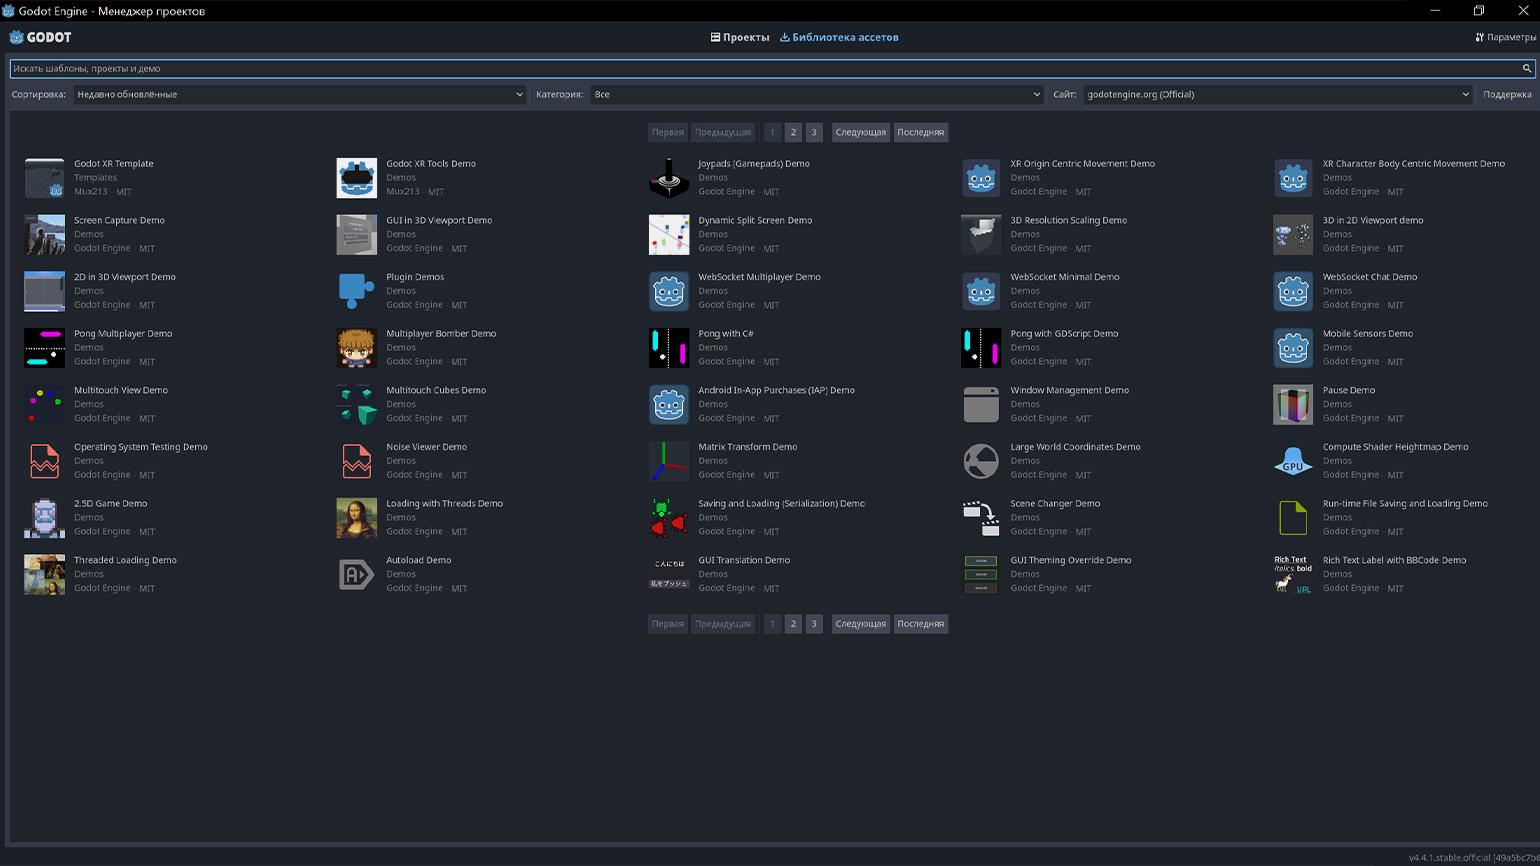The image size is (1540, 866).
Task: Open the 3D Resolution Scaling Demo title
Action: tap(1068, 221)
